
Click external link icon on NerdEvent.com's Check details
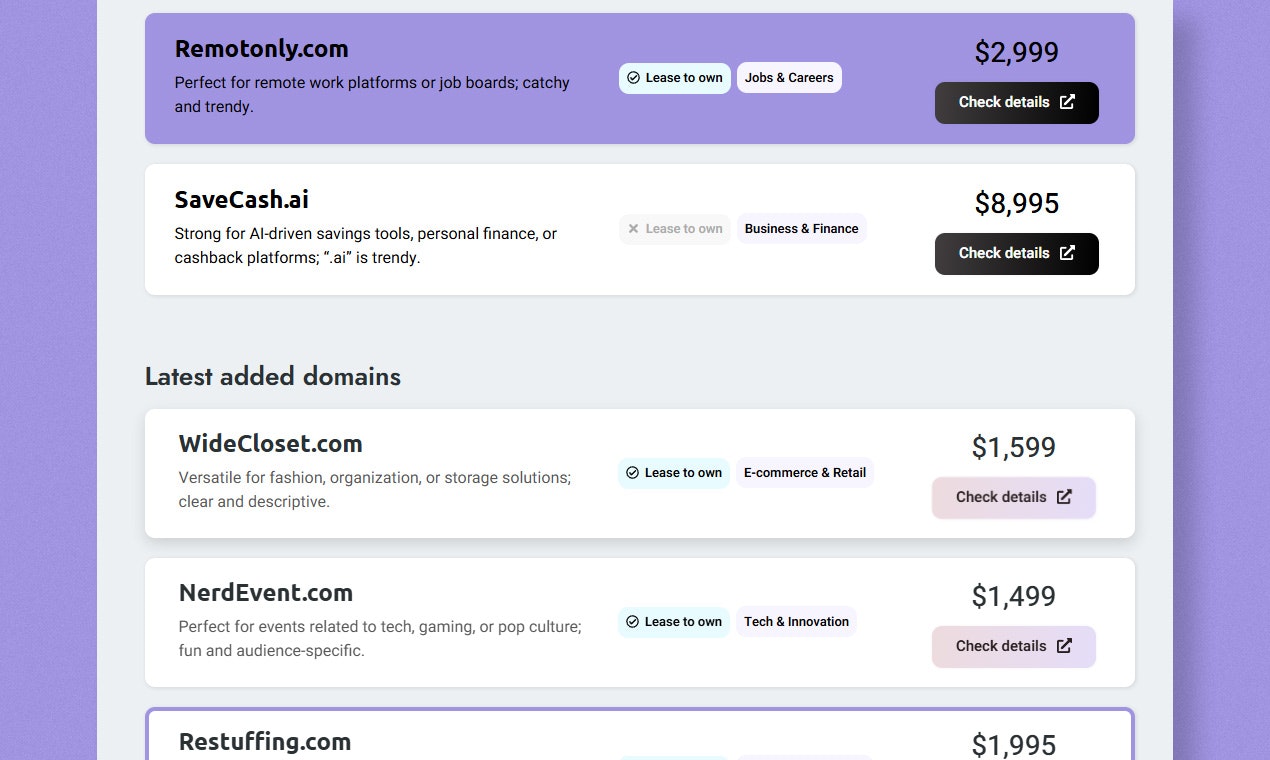click(x=1064, y=646)
